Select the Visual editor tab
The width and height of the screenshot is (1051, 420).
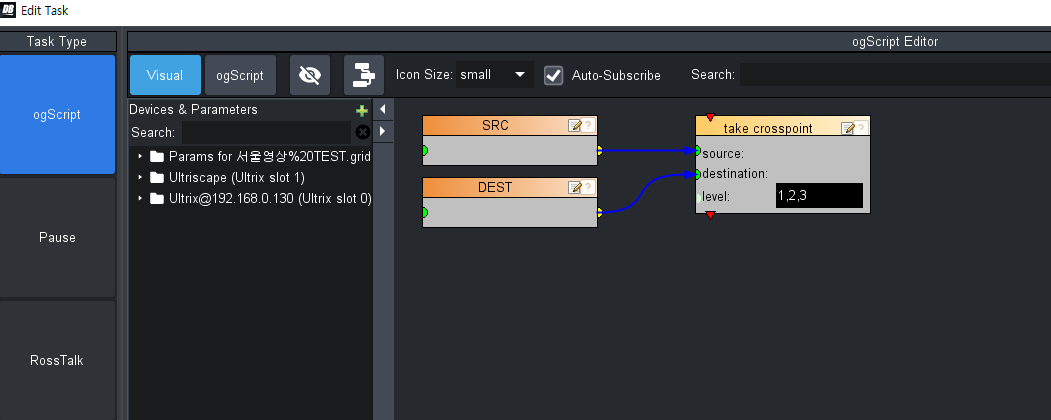click(x=165, y=75)
